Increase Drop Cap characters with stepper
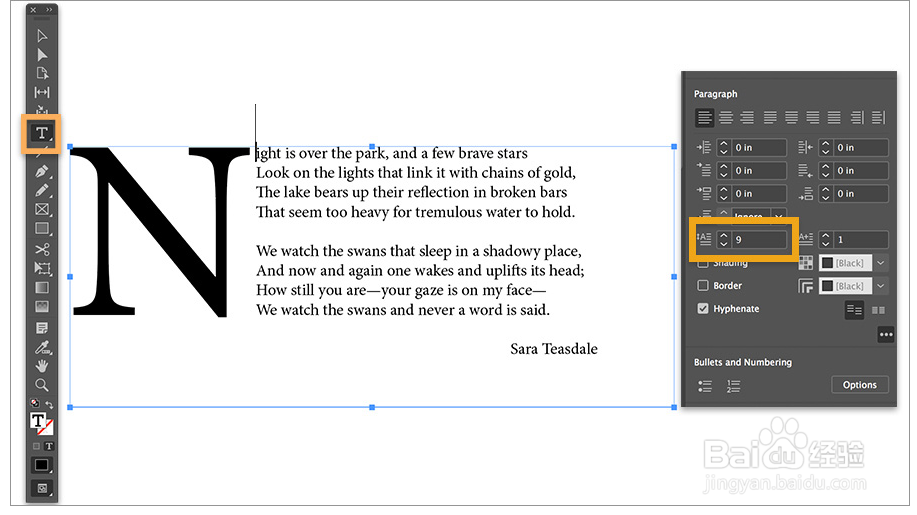Screen dimensions: 917x515 [826, 236]
